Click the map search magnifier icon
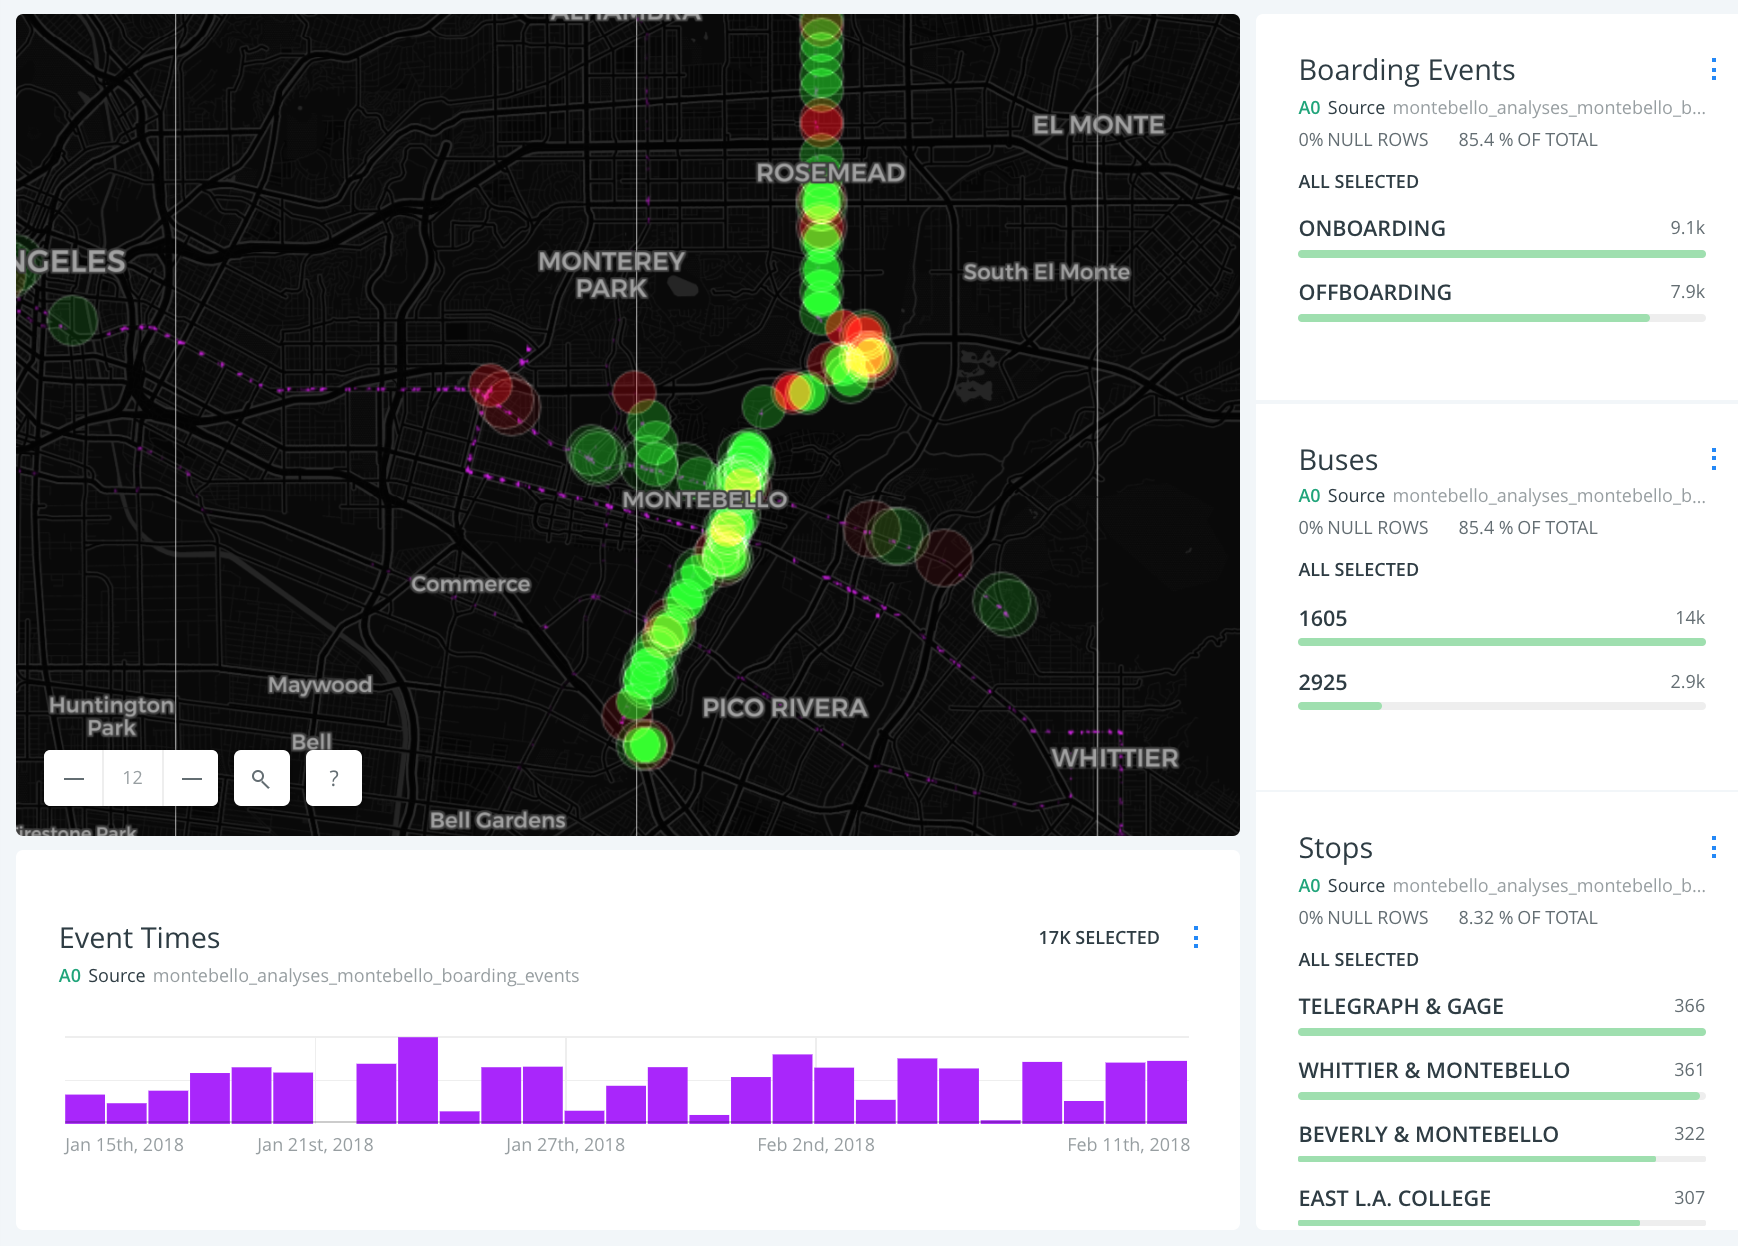 [x=261, y=778]
